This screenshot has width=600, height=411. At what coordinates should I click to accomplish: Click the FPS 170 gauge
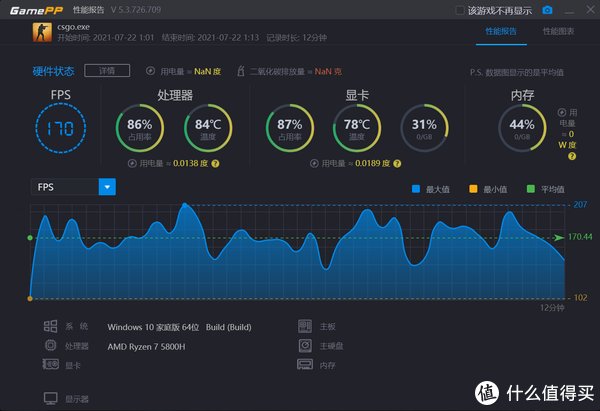[60, 128]
